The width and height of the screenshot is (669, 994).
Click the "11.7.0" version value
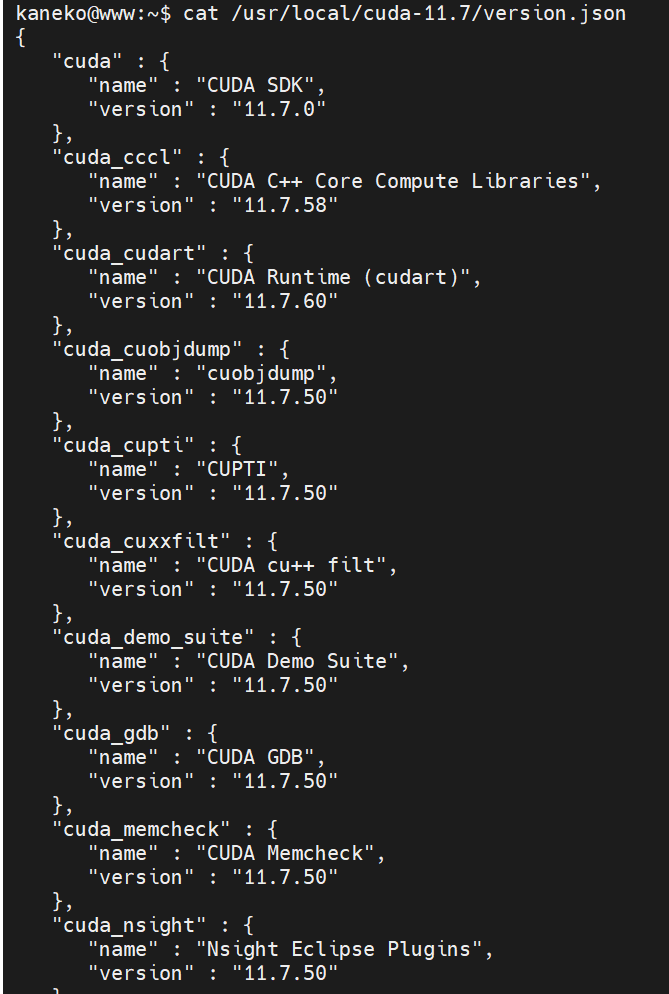point(278,109)
